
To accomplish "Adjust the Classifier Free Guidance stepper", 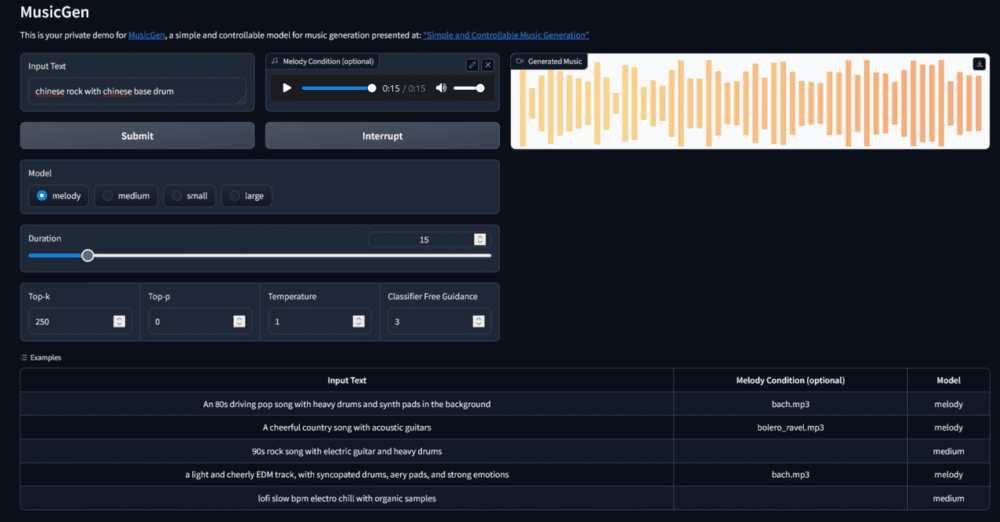I will pyautogui.click(x=478, y=322).
